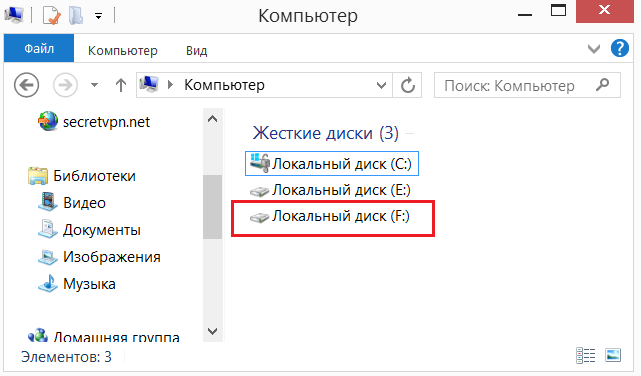
Task: Close the Компьютер window
Action: point(604,11)
